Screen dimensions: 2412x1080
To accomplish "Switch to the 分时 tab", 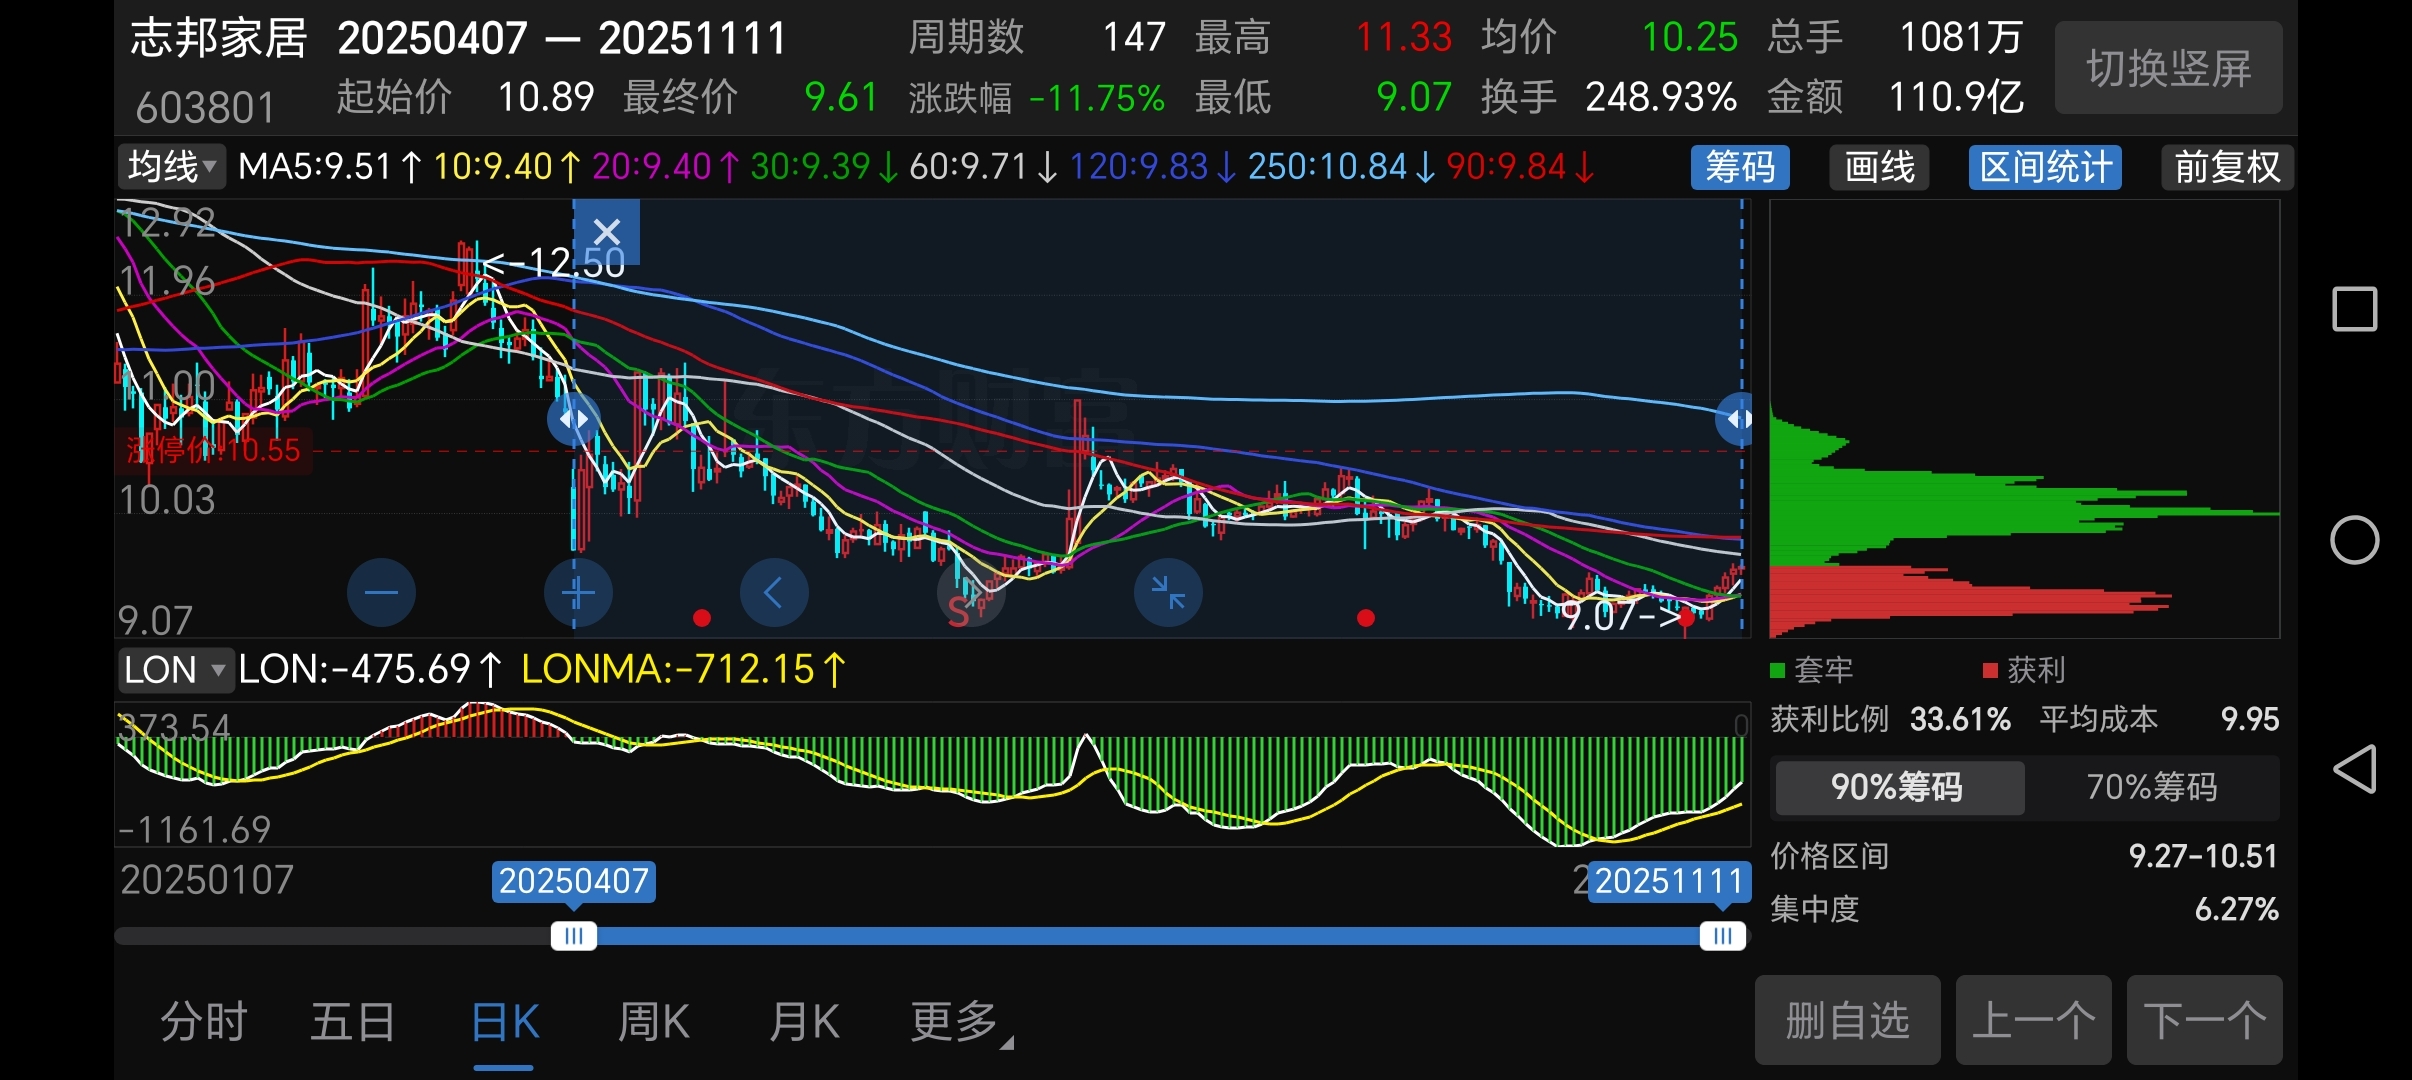I will (x=204, y=1022).
